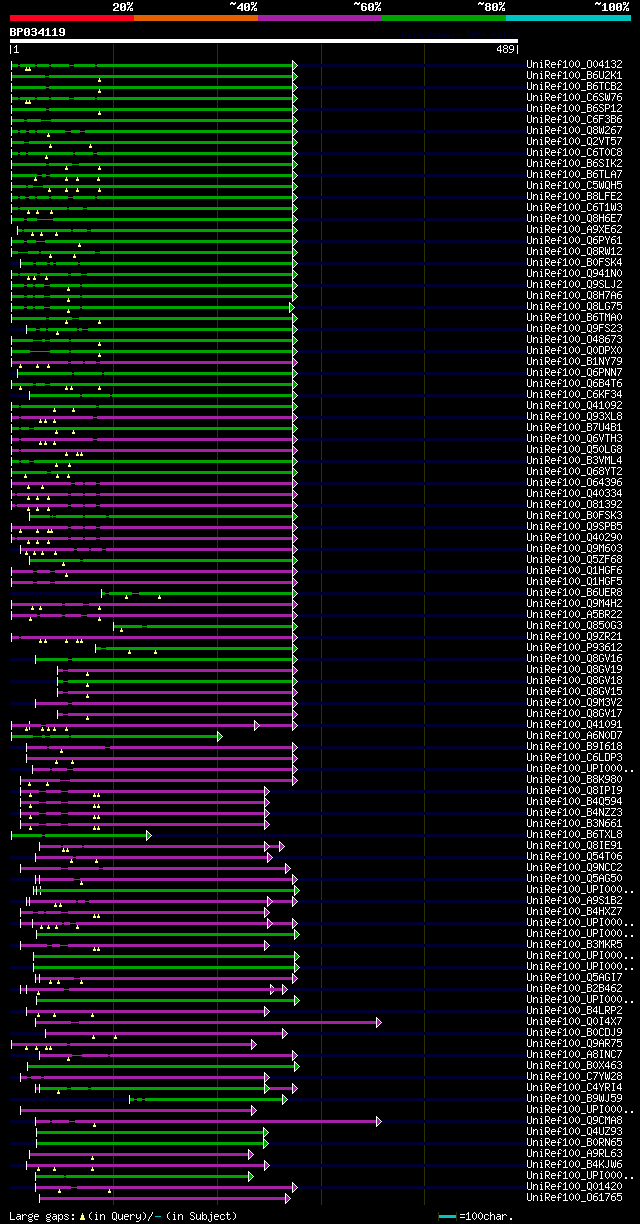Select the UniRef100_Q8RW12 label
Image resolution: width=640 pixels, height=1224 pixels.
[574, 252]
